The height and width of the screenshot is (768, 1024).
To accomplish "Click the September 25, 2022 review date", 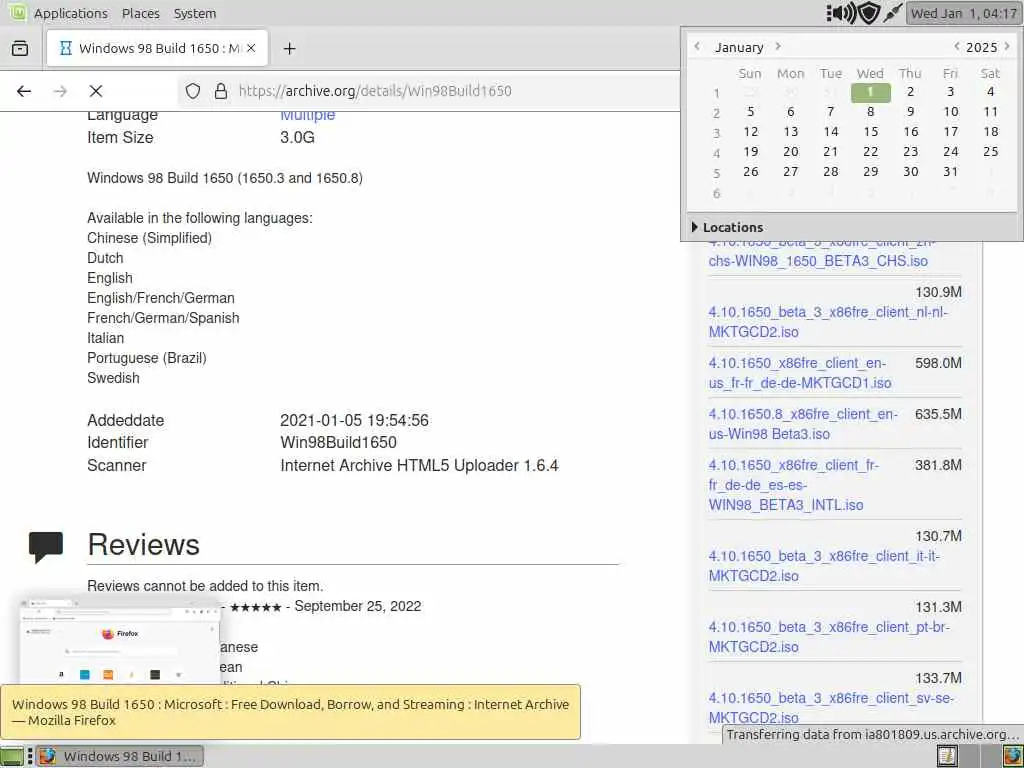I will [358, 606].
